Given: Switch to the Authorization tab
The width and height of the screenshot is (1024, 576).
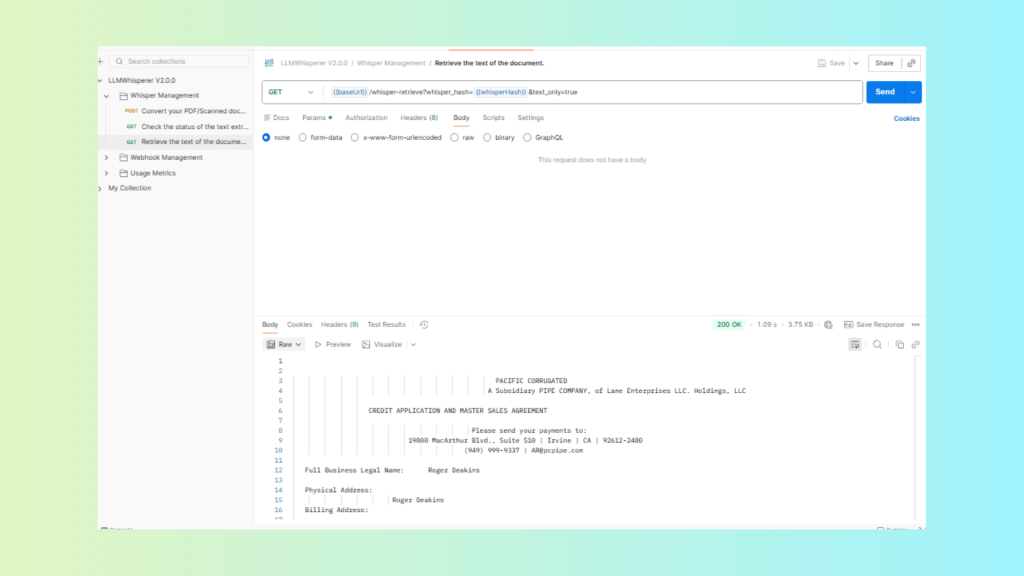Looking at the screenshot, I should coord(366,118).
